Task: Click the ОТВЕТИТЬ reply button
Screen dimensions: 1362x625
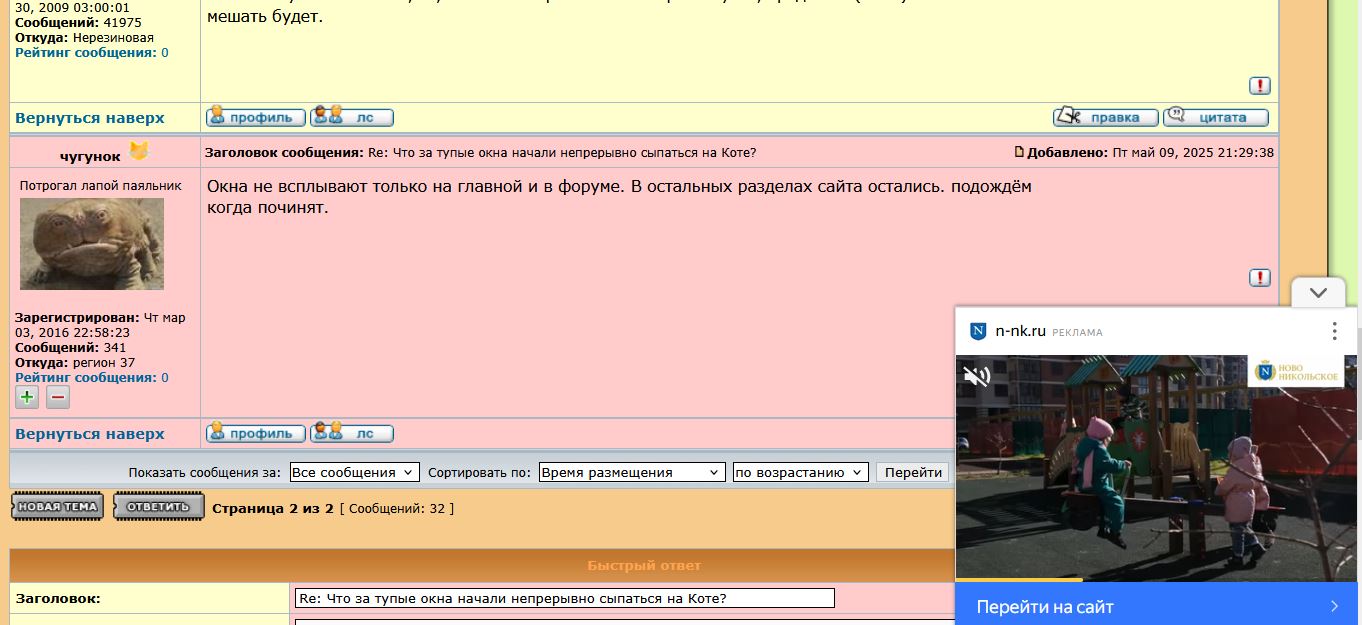Action: [158, 507]
